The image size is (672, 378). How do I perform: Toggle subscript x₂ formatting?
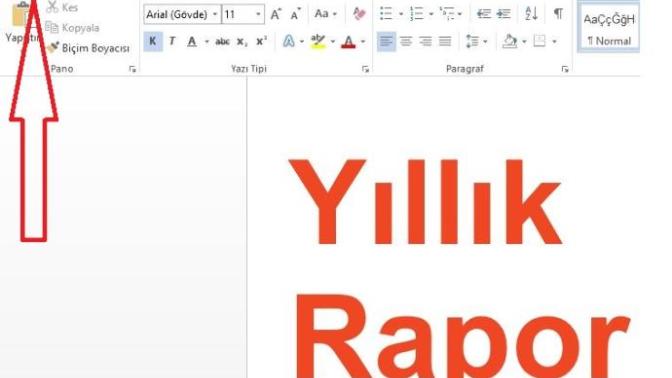[x=242, y=41]
